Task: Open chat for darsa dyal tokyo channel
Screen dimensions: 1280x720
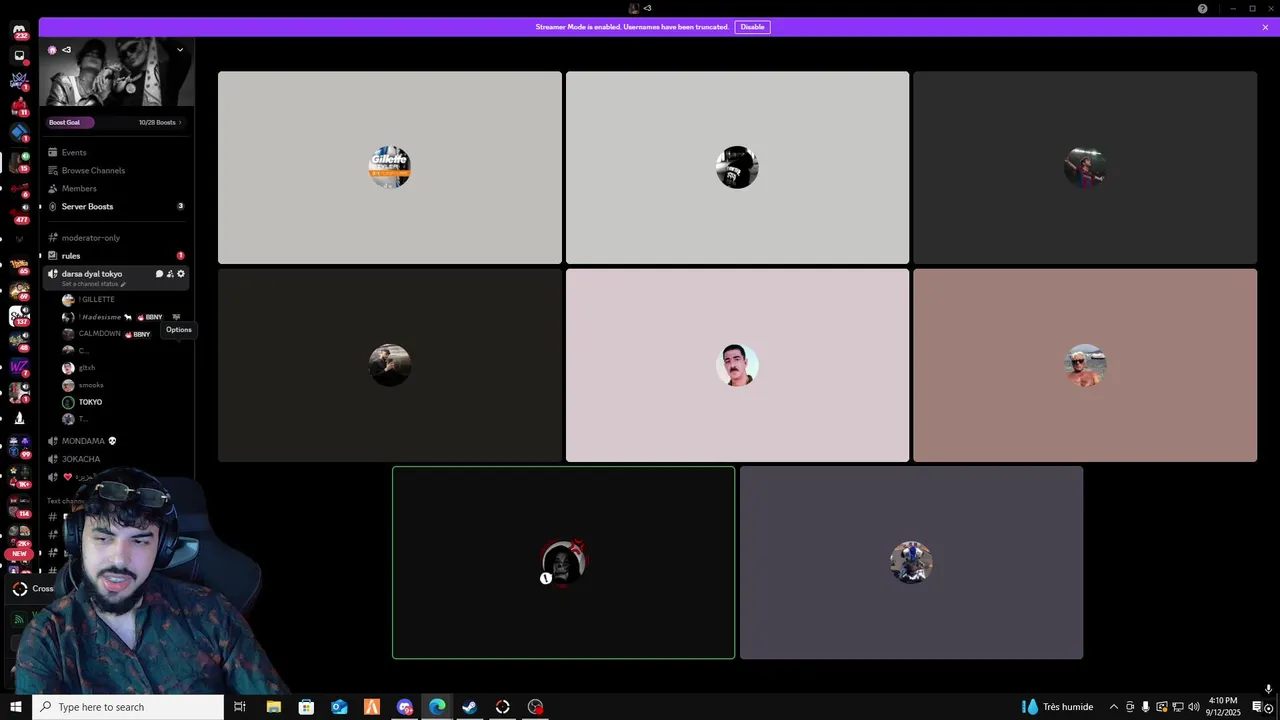Action: click(x=159, y=274)
